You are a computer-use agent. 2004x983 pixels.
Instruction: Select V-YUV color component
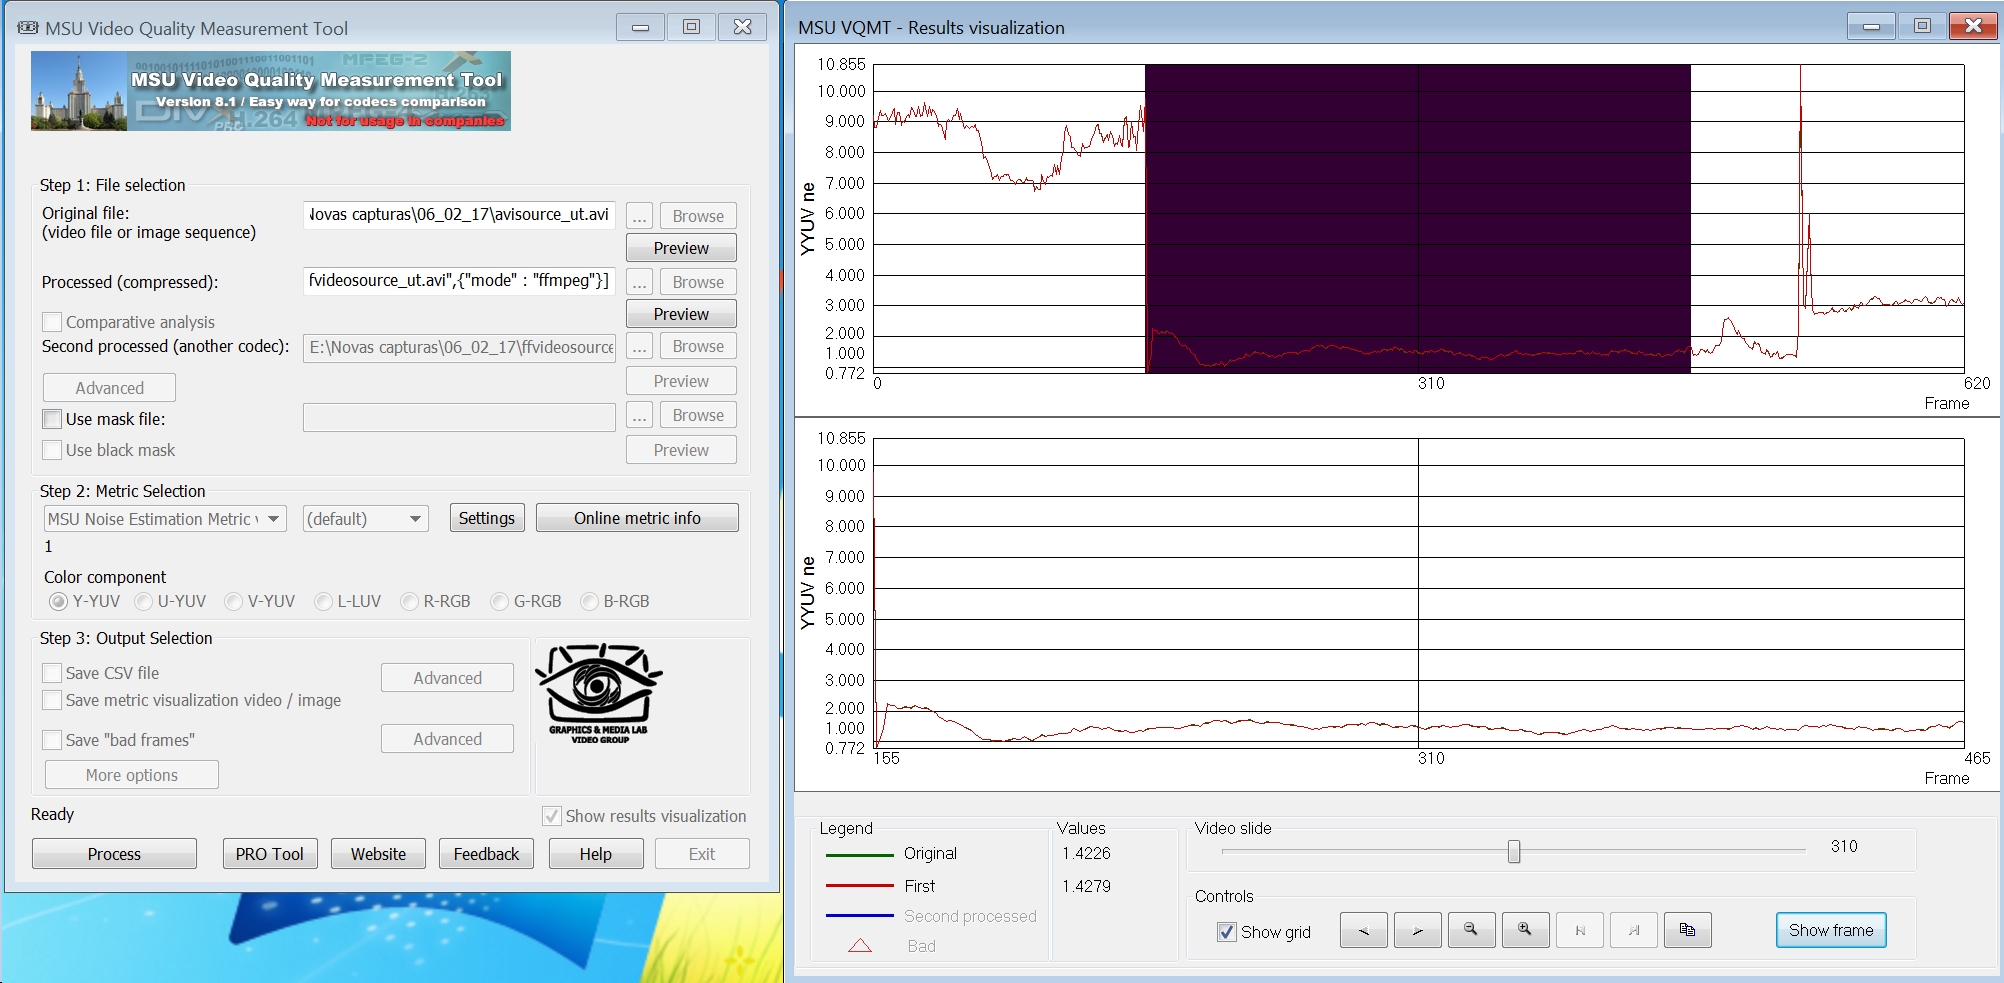pyautogui.click(x=234, y=601)
